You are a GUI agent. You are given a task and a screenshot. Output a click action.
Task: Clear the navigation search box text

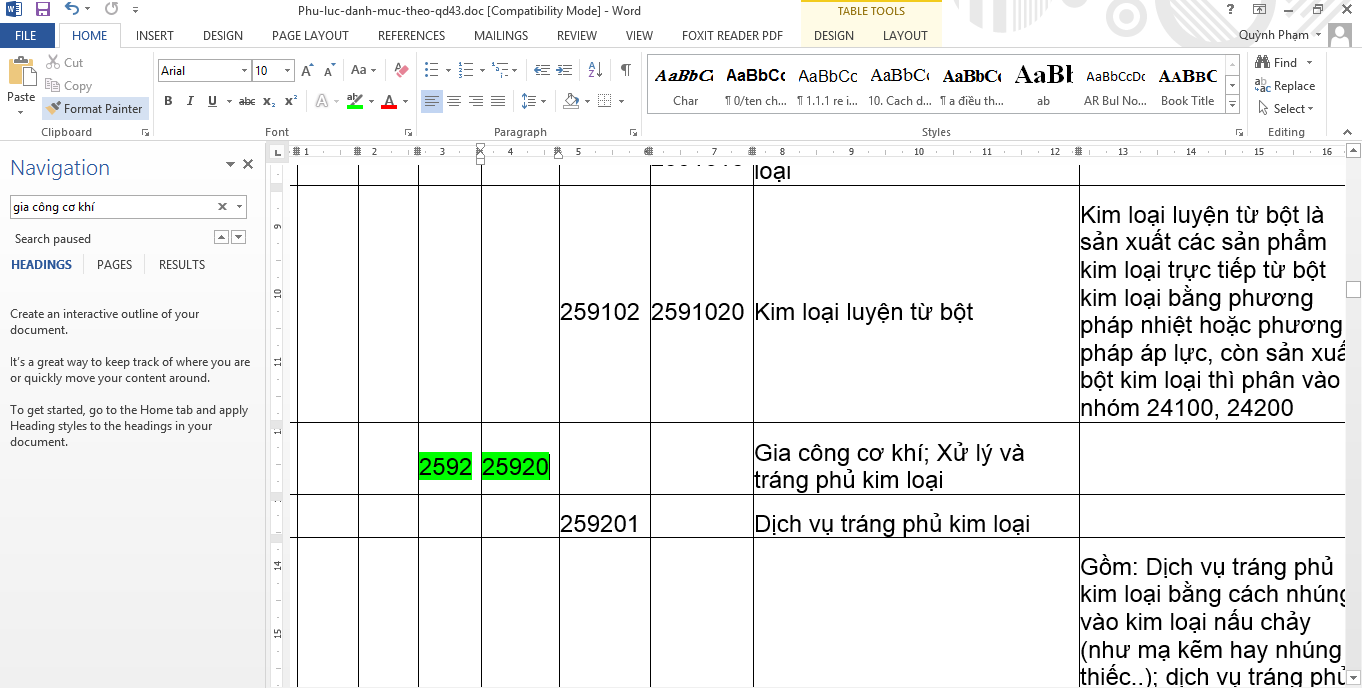(x=222, y=207)
